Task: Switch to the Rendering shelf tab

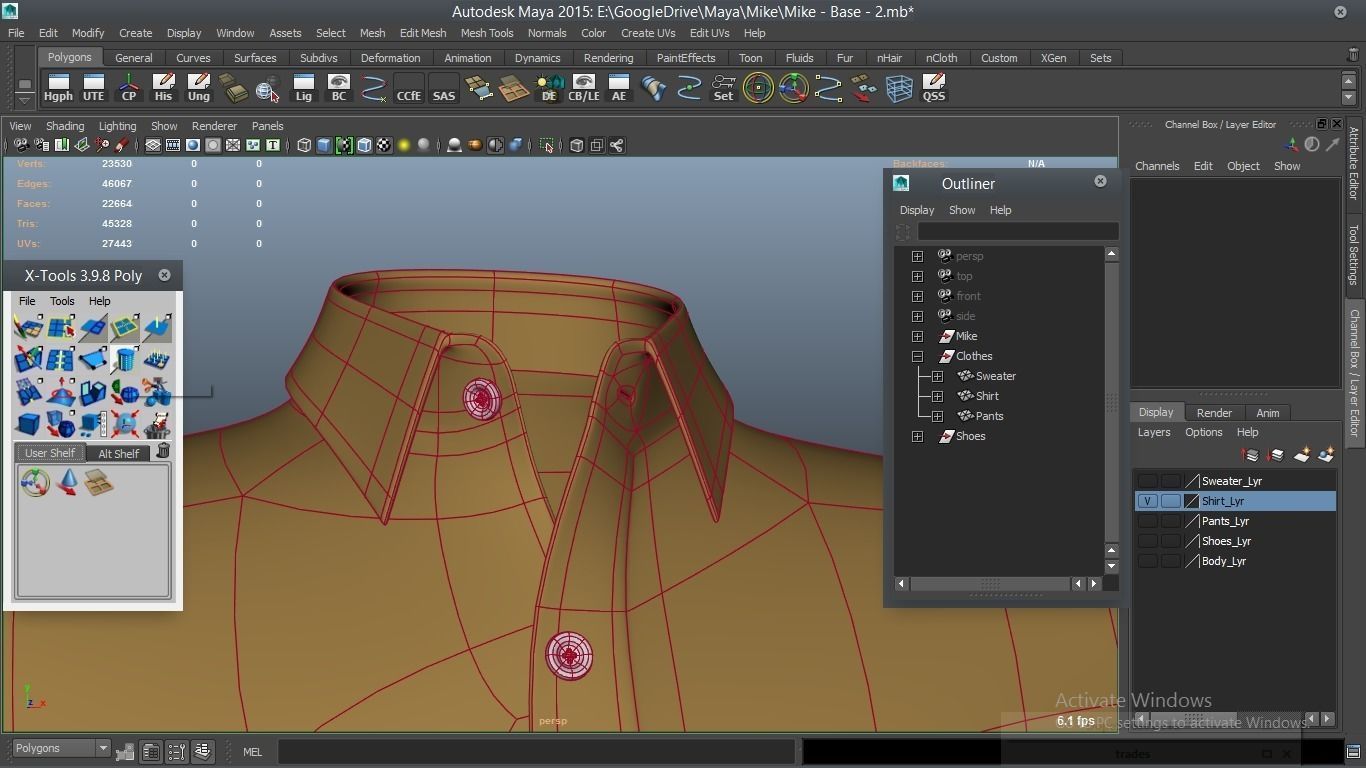Action: point(608,58)
